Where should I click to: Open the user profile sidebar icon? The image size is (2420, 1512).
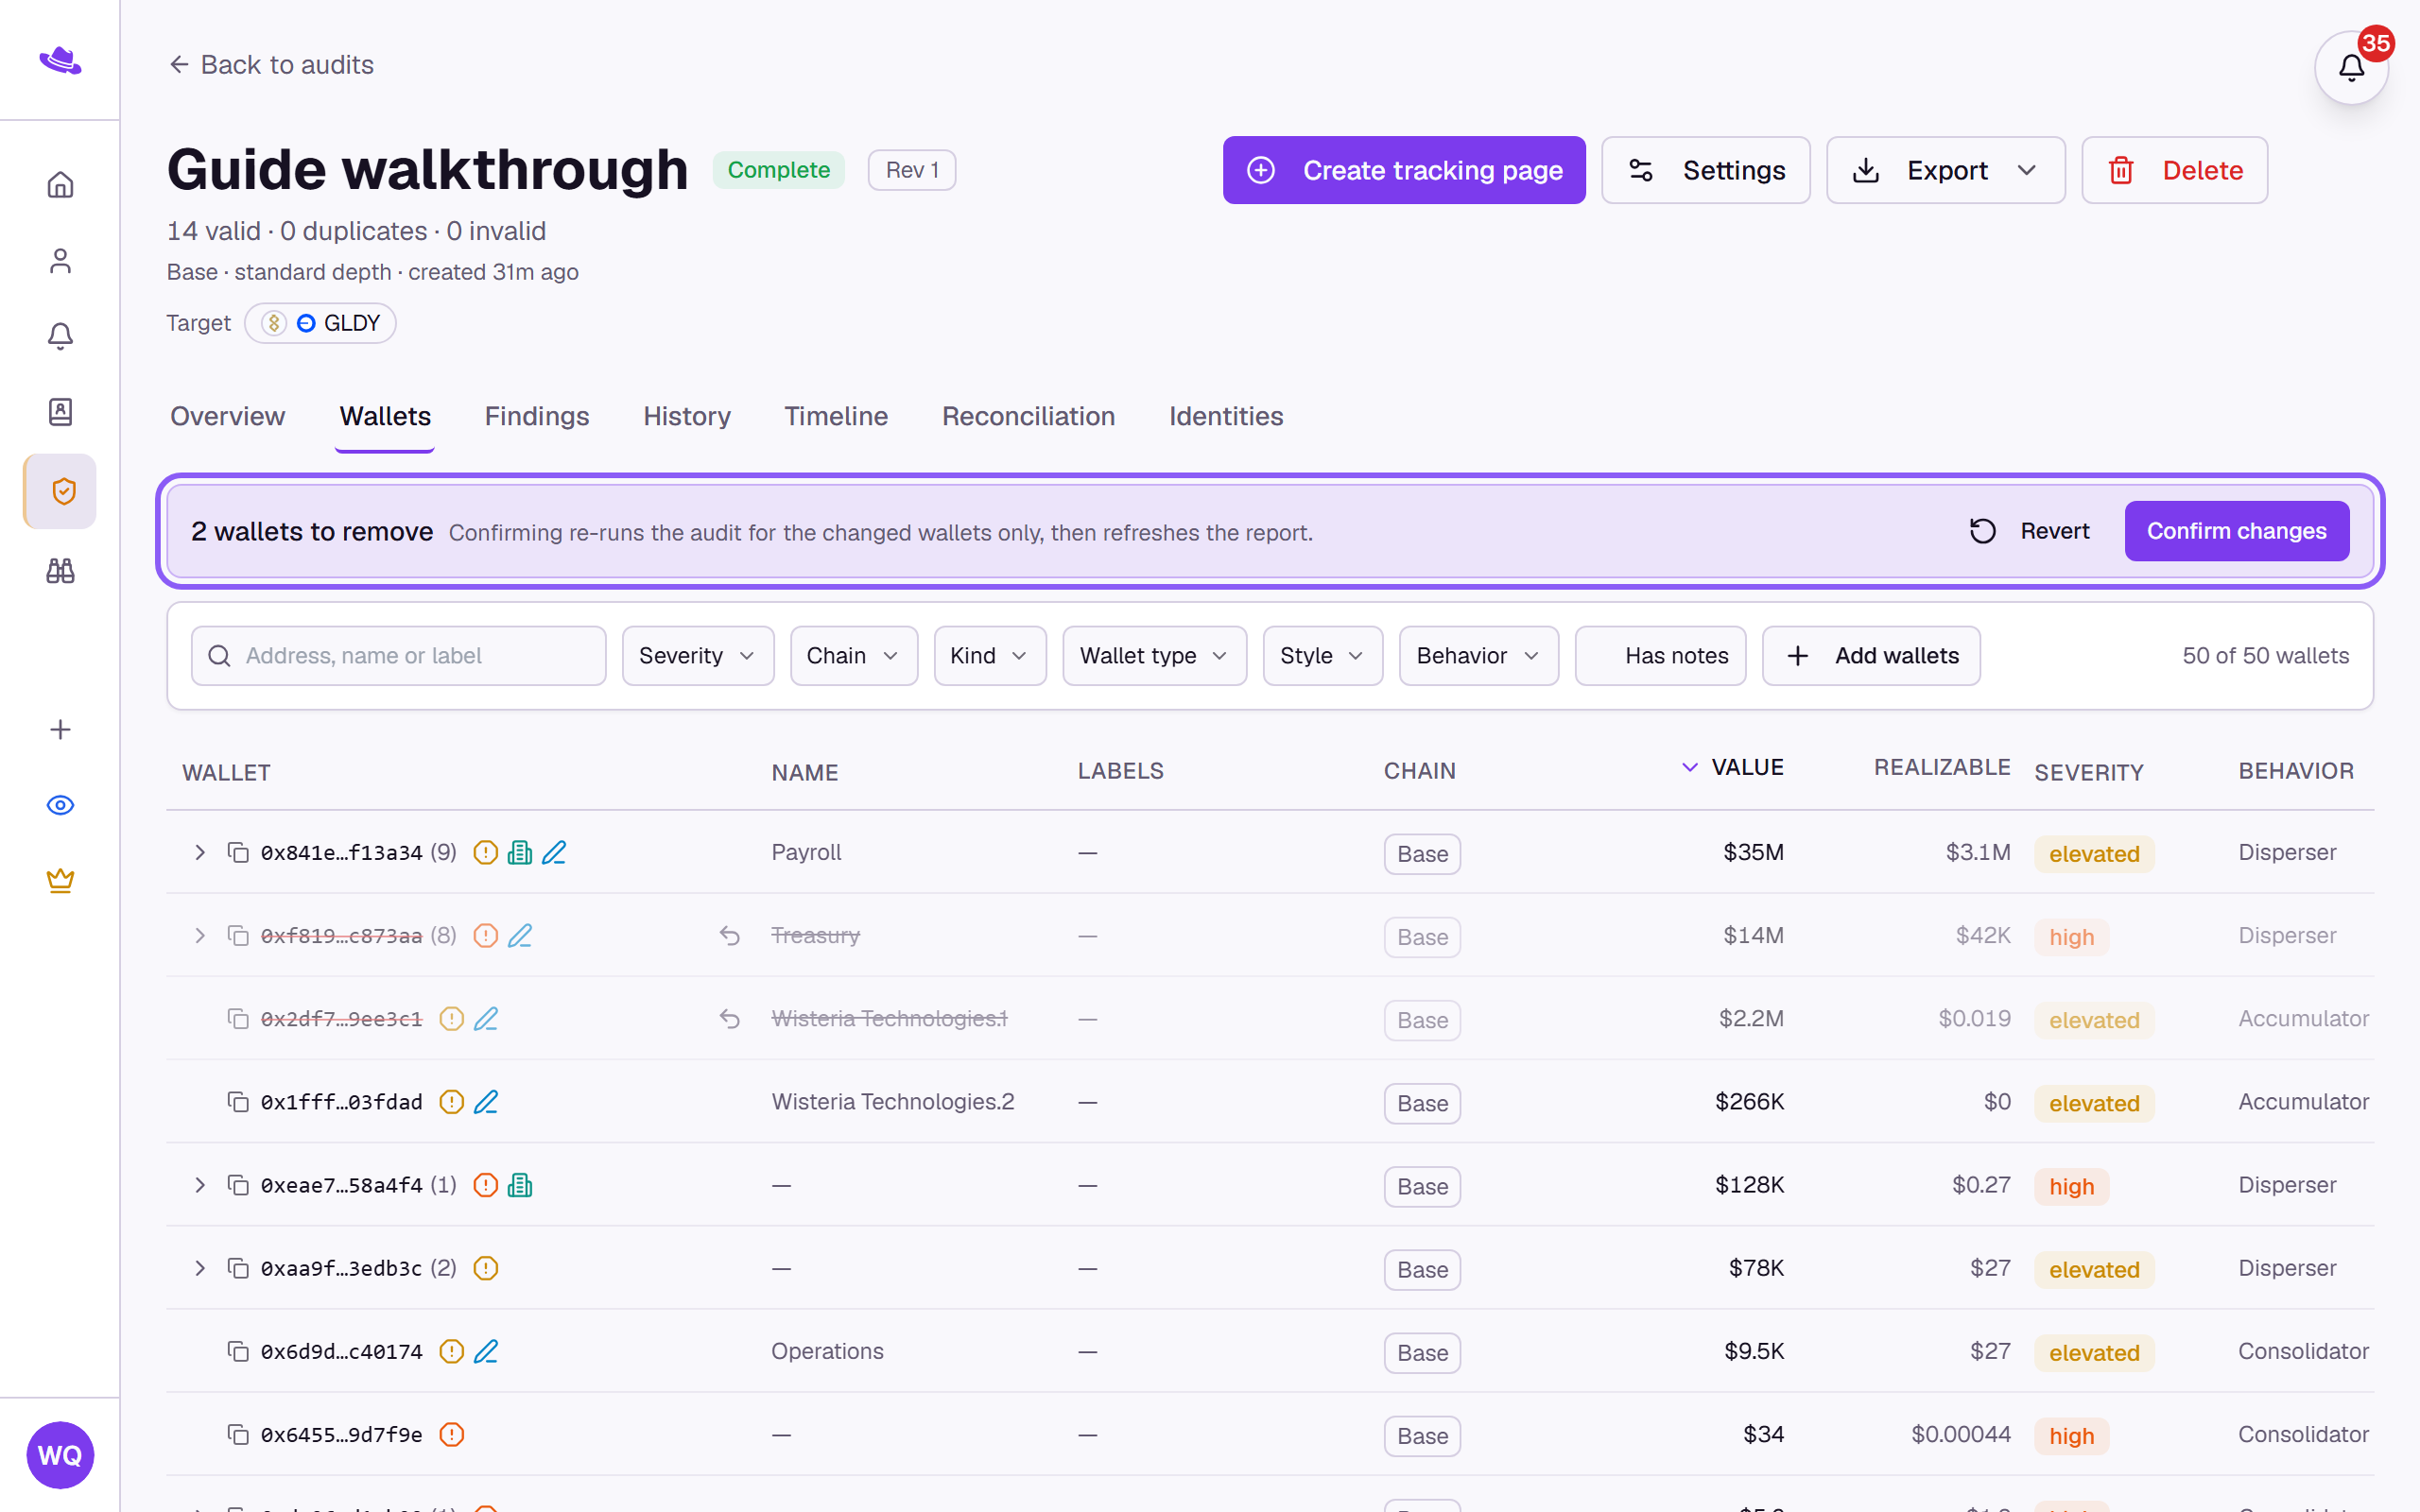pyautogui.click(x=60, y=261)
